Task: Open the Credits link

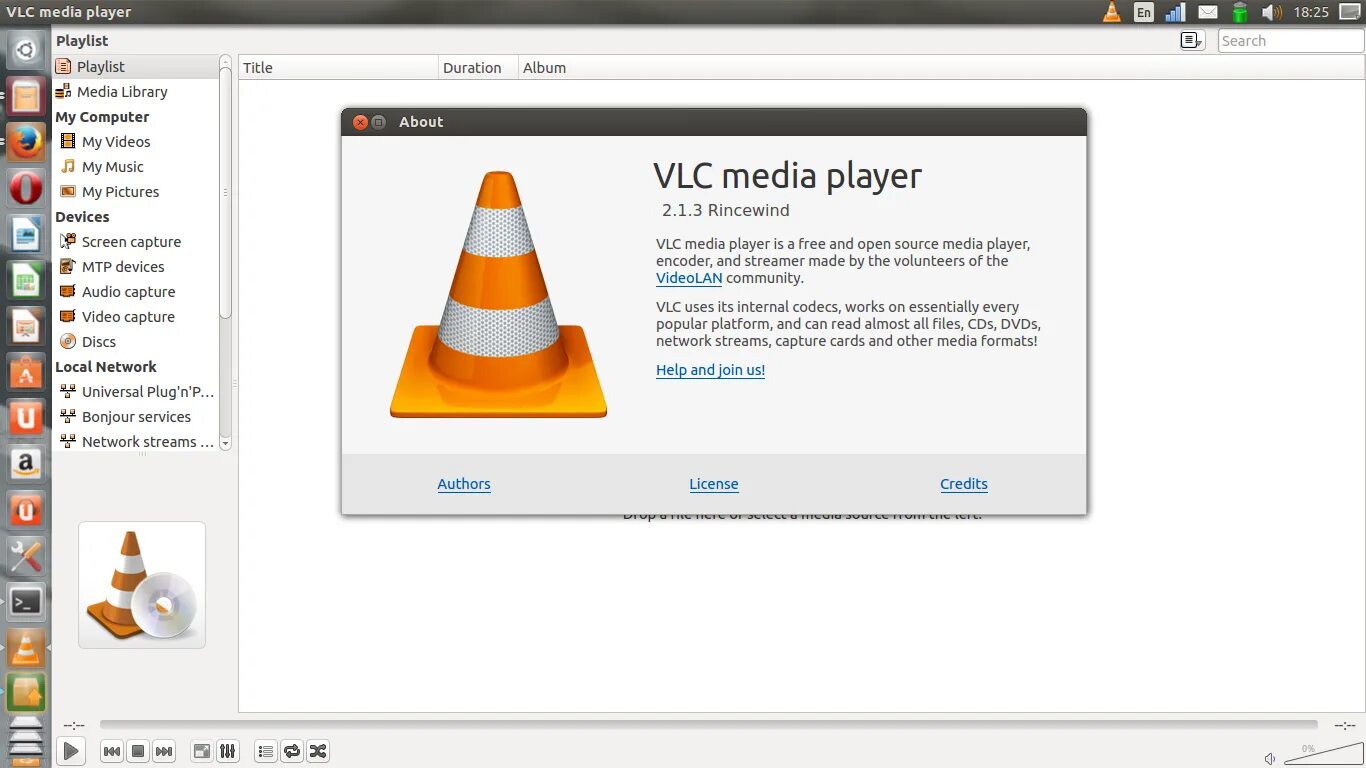Action: (x=964, y=484)
